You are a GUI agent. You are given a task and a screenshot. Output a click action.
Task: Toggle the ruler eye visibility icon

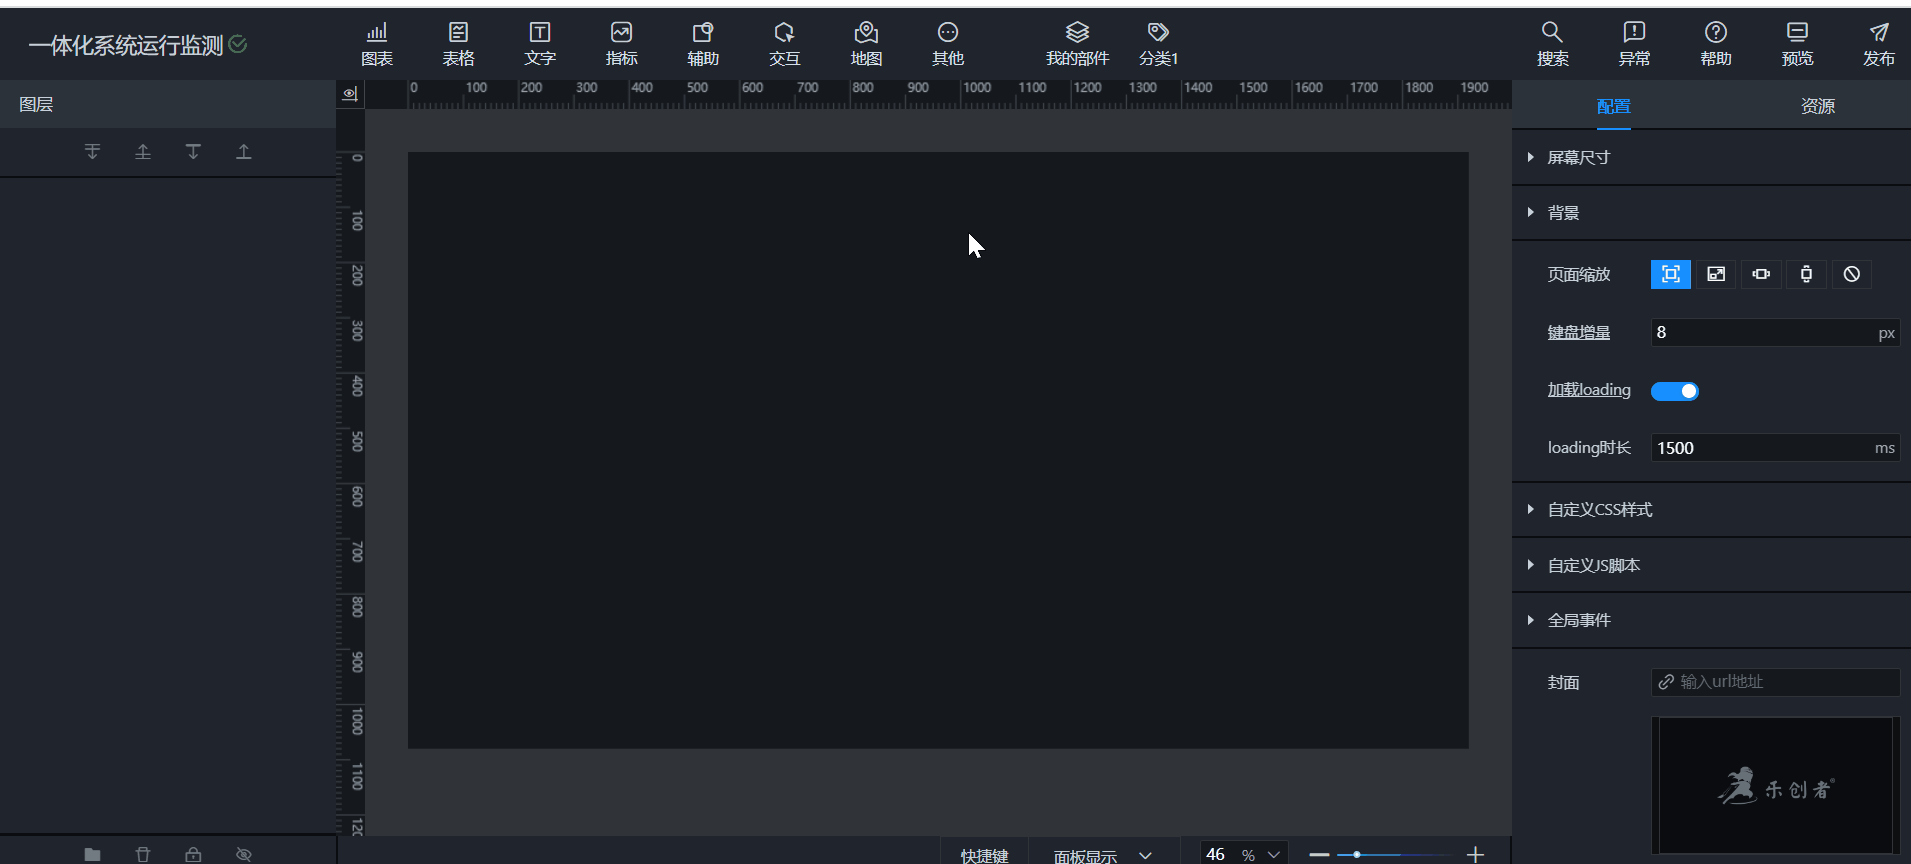[x=350, y=94]
